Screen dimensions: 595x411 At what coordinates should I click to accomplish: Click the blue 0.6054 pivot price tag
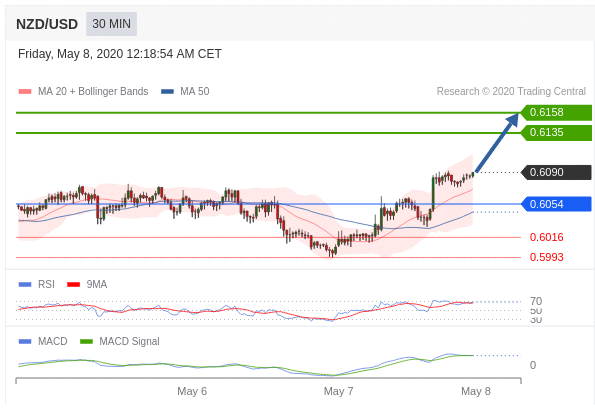coord(556,204)
